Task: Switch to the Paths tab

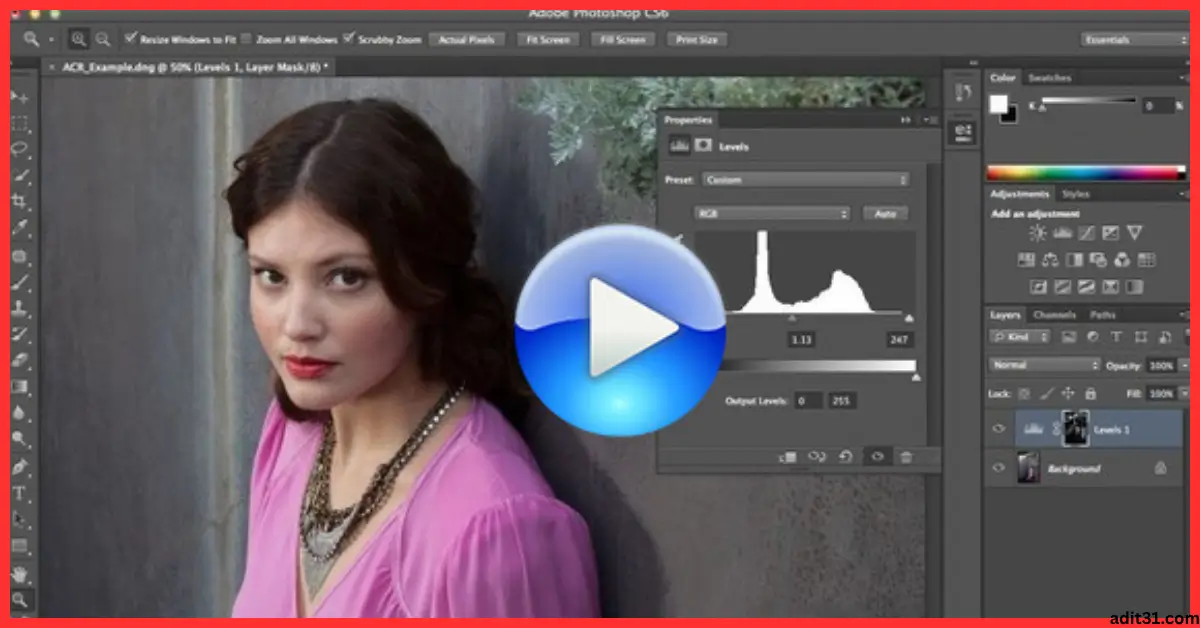Action: click(1103, 315)
